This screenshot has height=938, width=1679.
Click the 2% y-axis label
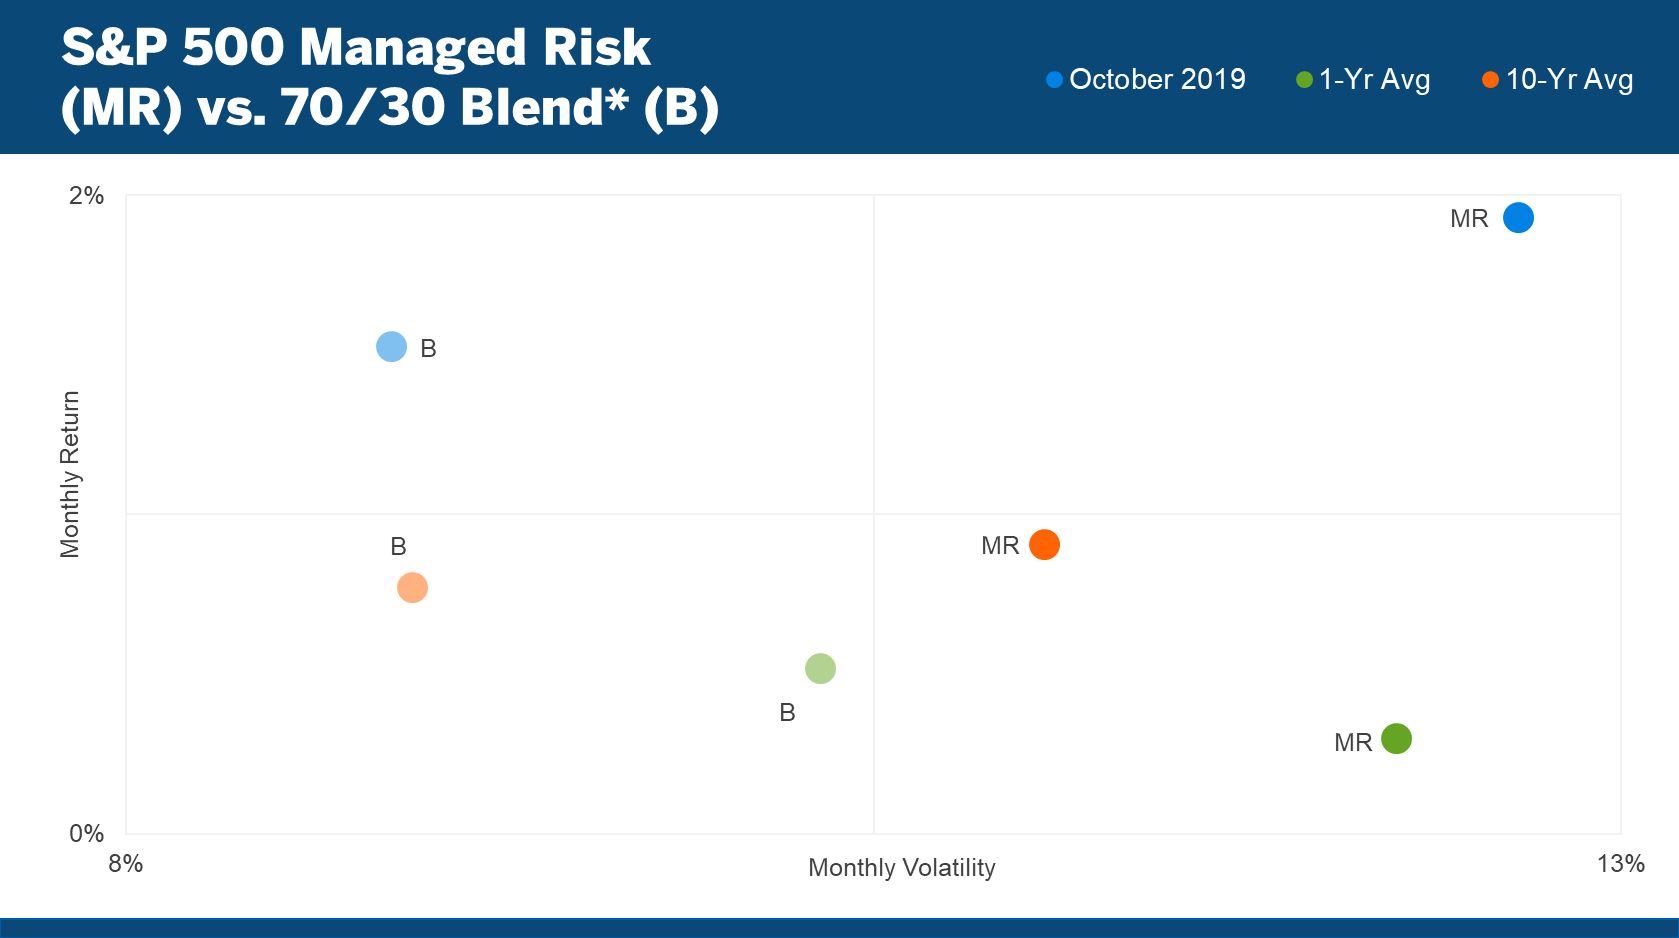(86, 196)
